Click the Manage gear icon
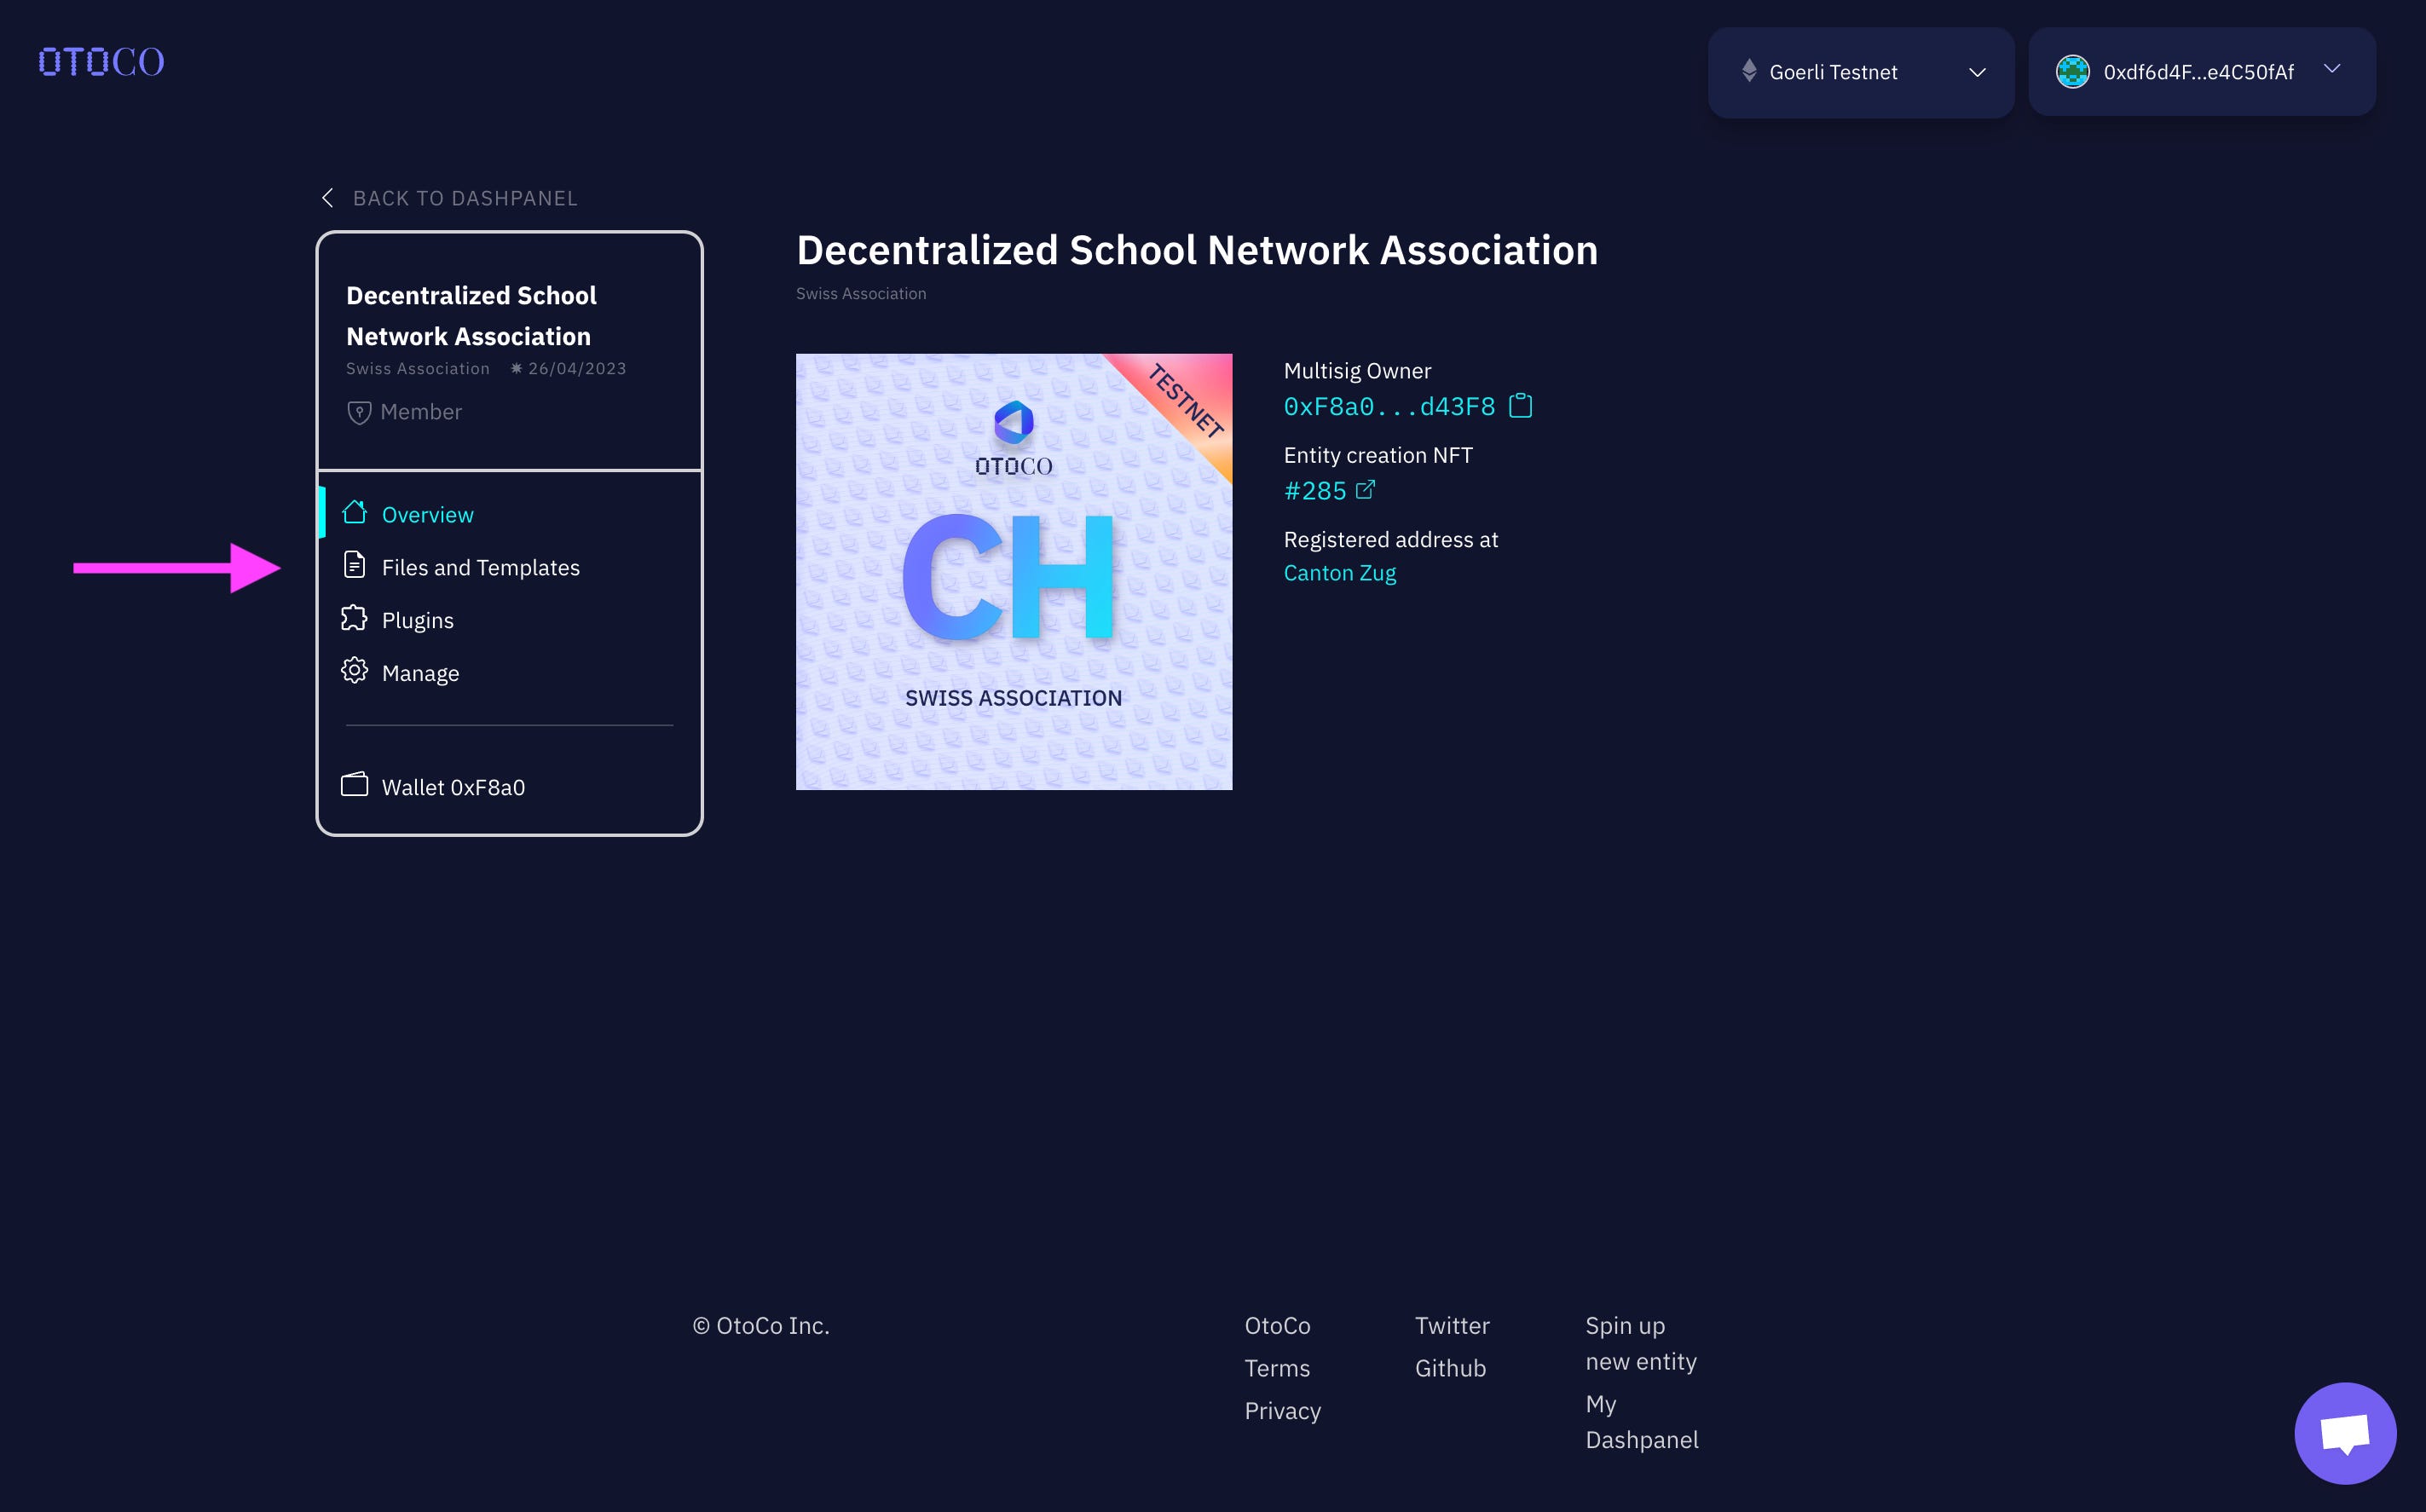 tap(354, 671)
